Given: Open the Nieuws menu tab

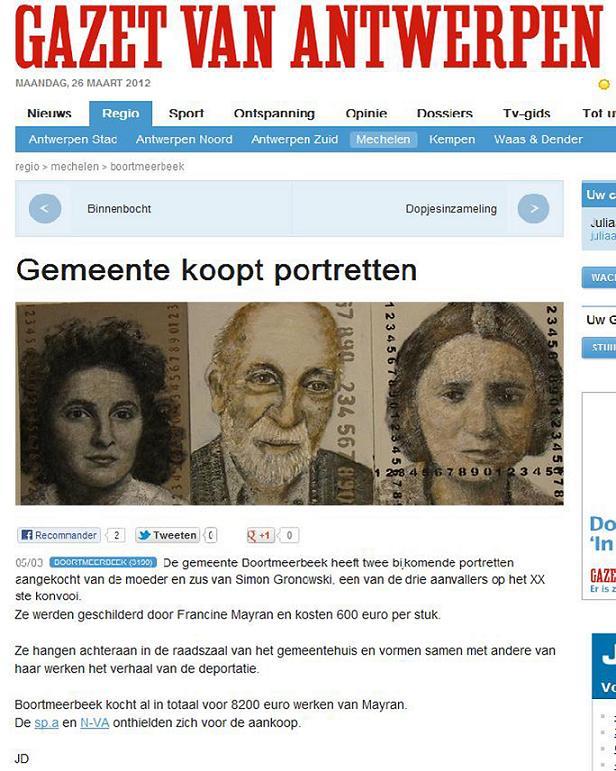Looking at the screenshot, I should pos(49,114).
